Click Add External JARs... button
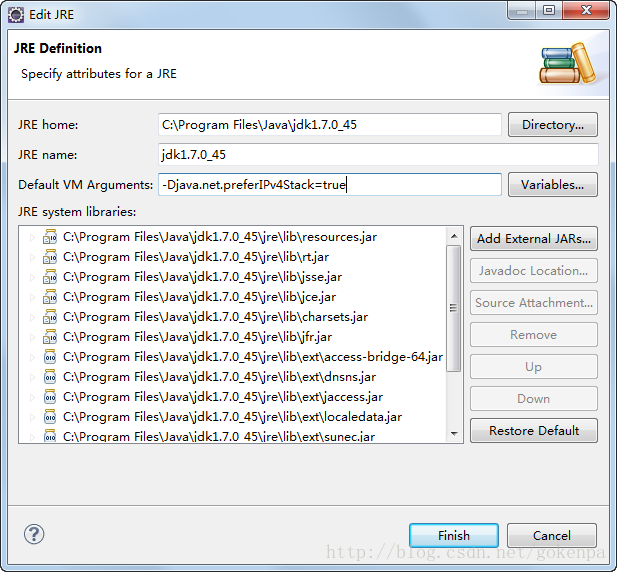The width and height of the screenshot is (617, 572). (534, 238)
